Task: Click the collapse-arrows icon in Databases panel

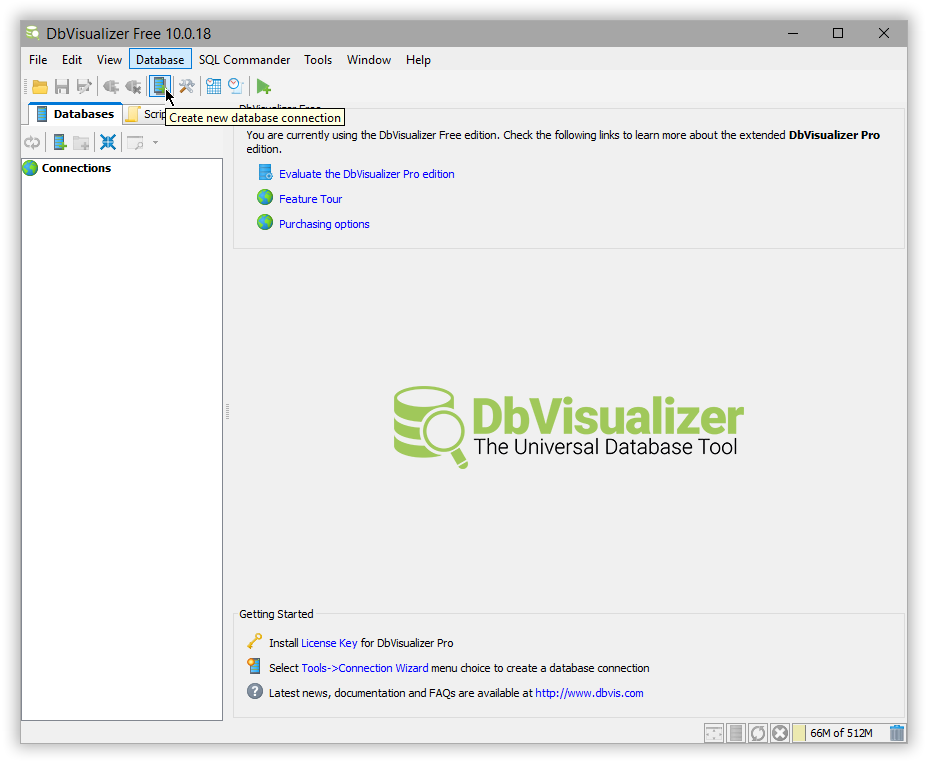Action: [108, 142]
